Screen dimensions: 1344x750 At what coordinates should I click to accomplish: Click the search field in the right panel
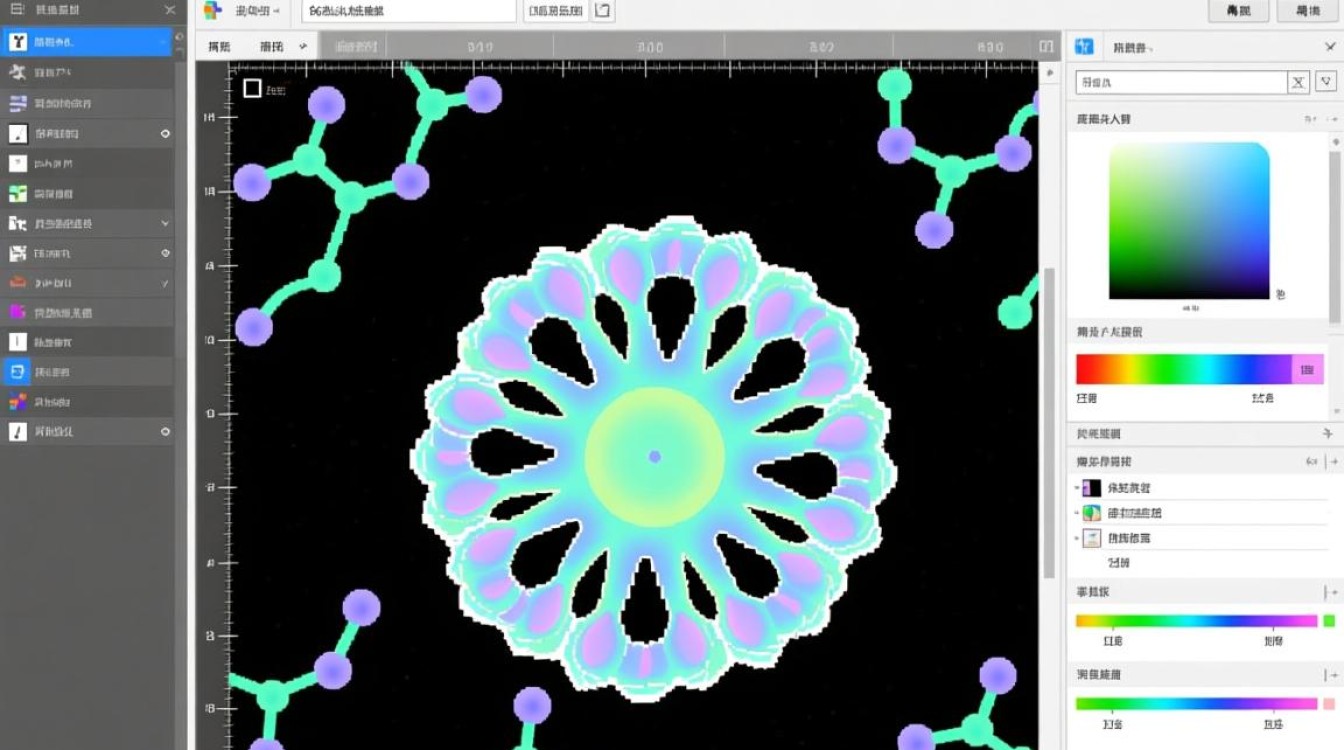(x=1180, y=83)
